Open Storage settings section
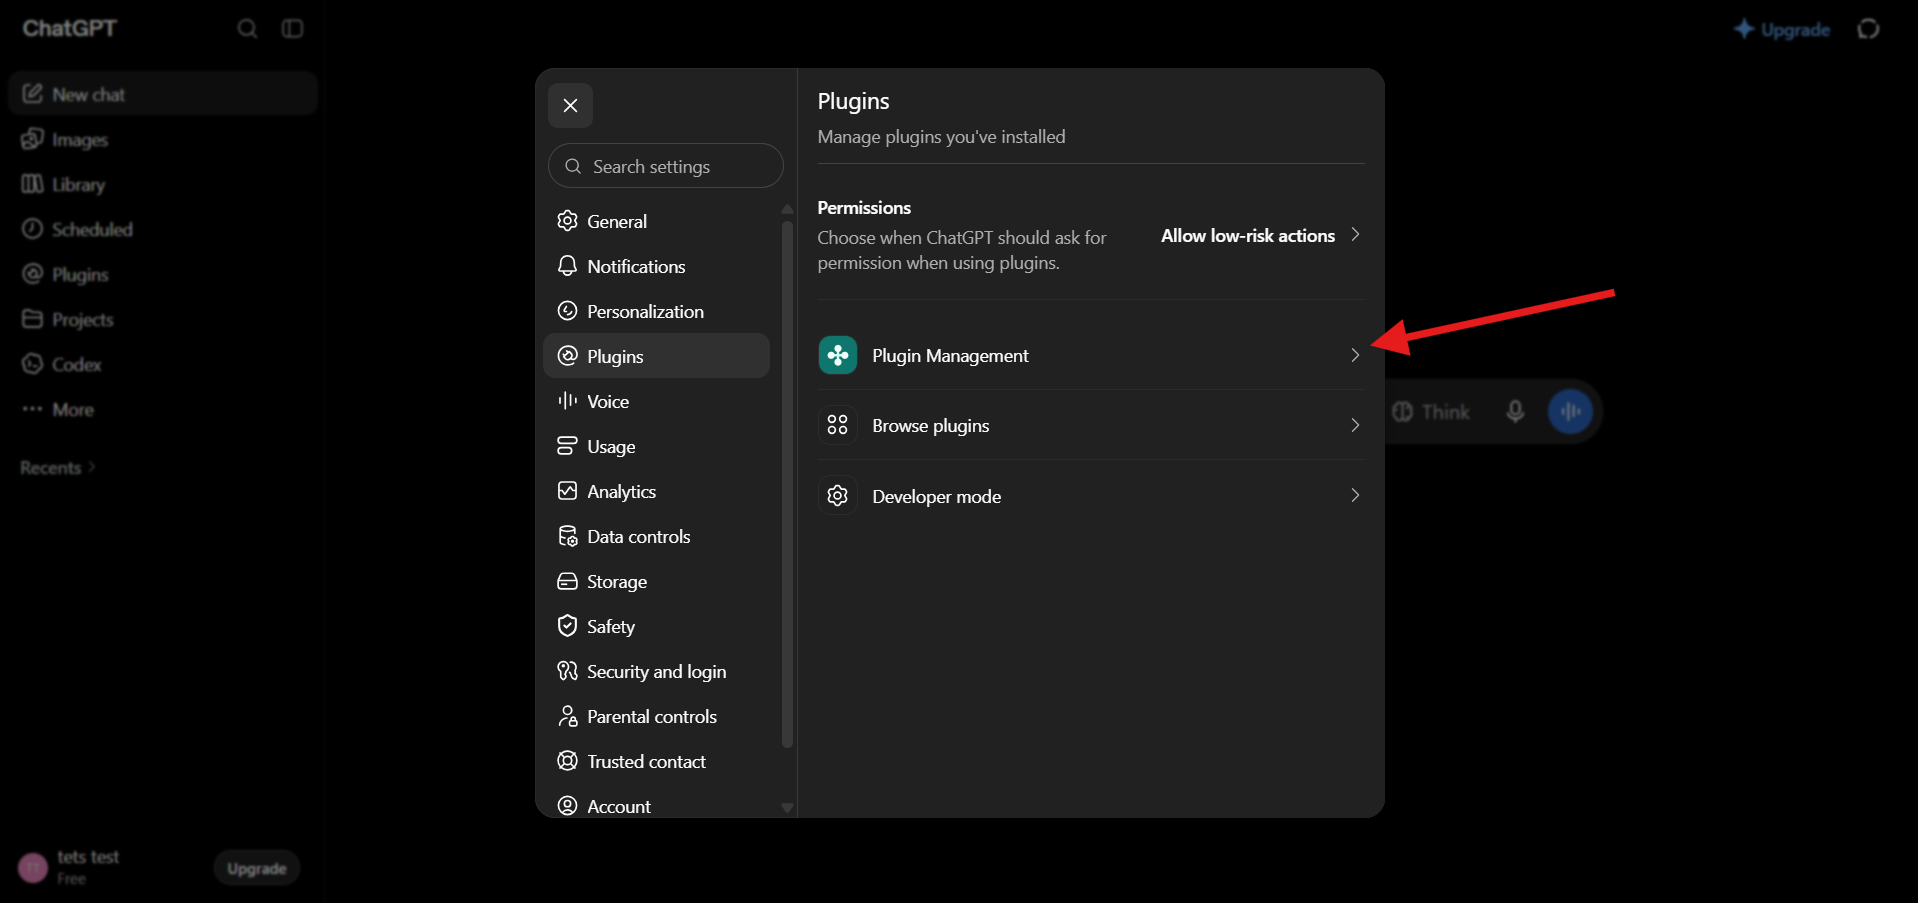This screenshot has width=1918, height=903. (x=656, y=581)
